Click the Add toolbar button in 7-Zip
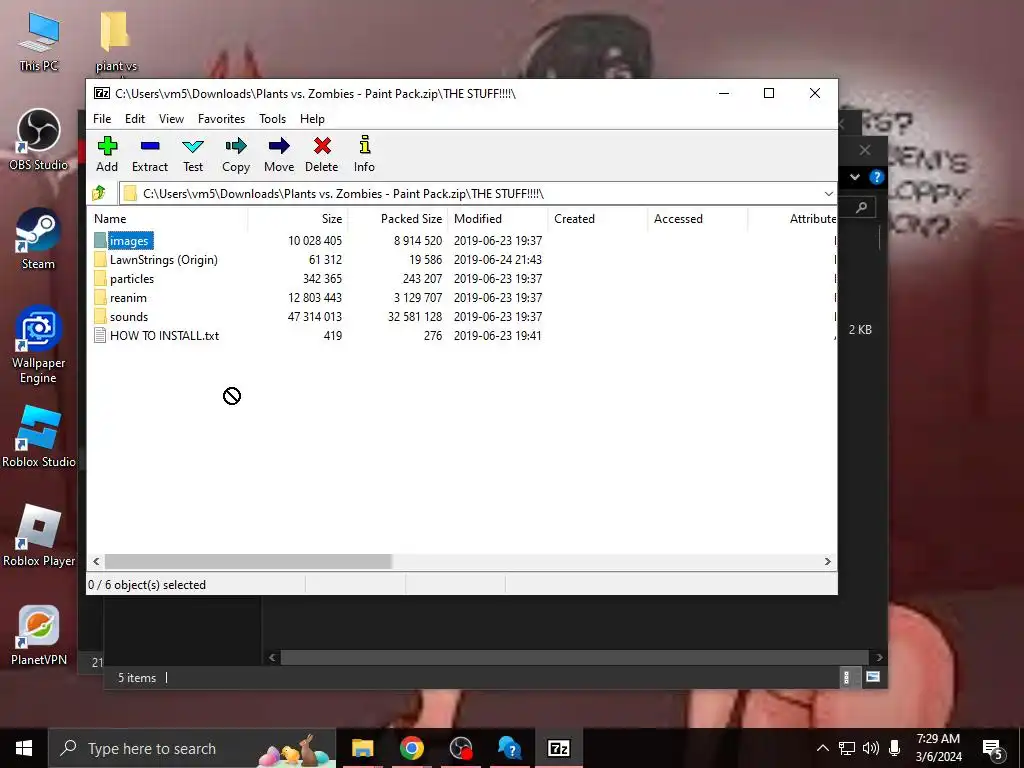The image size is (1024, 768). click(107, 155)
